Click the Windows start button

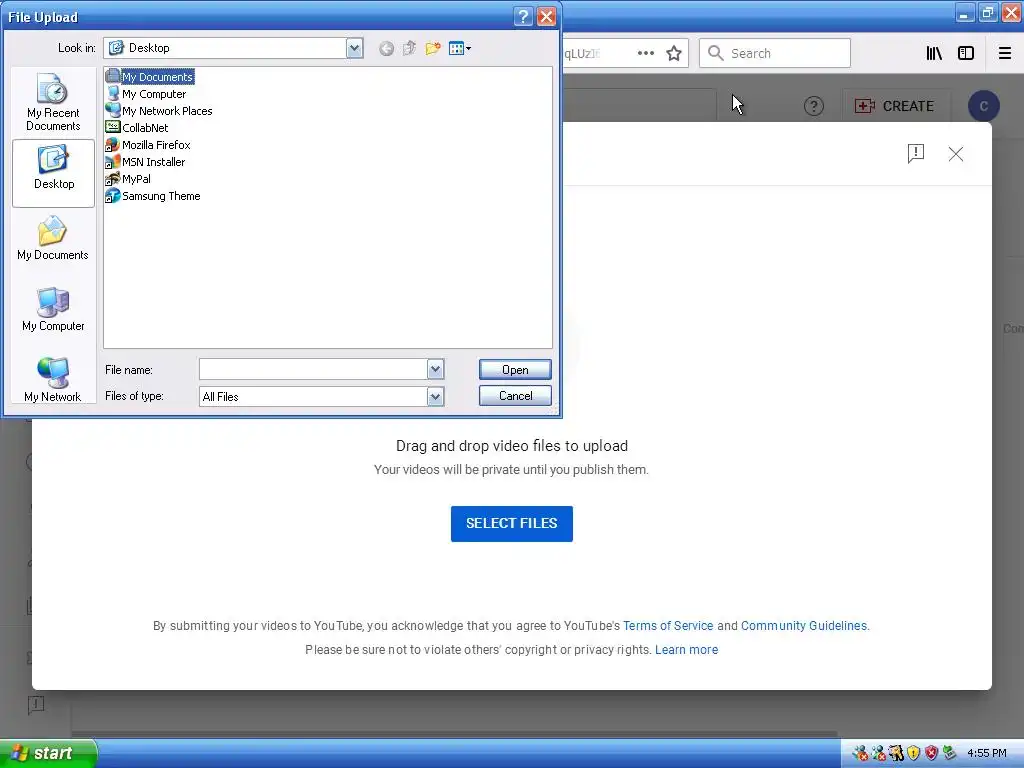click(x=48, y=754)
